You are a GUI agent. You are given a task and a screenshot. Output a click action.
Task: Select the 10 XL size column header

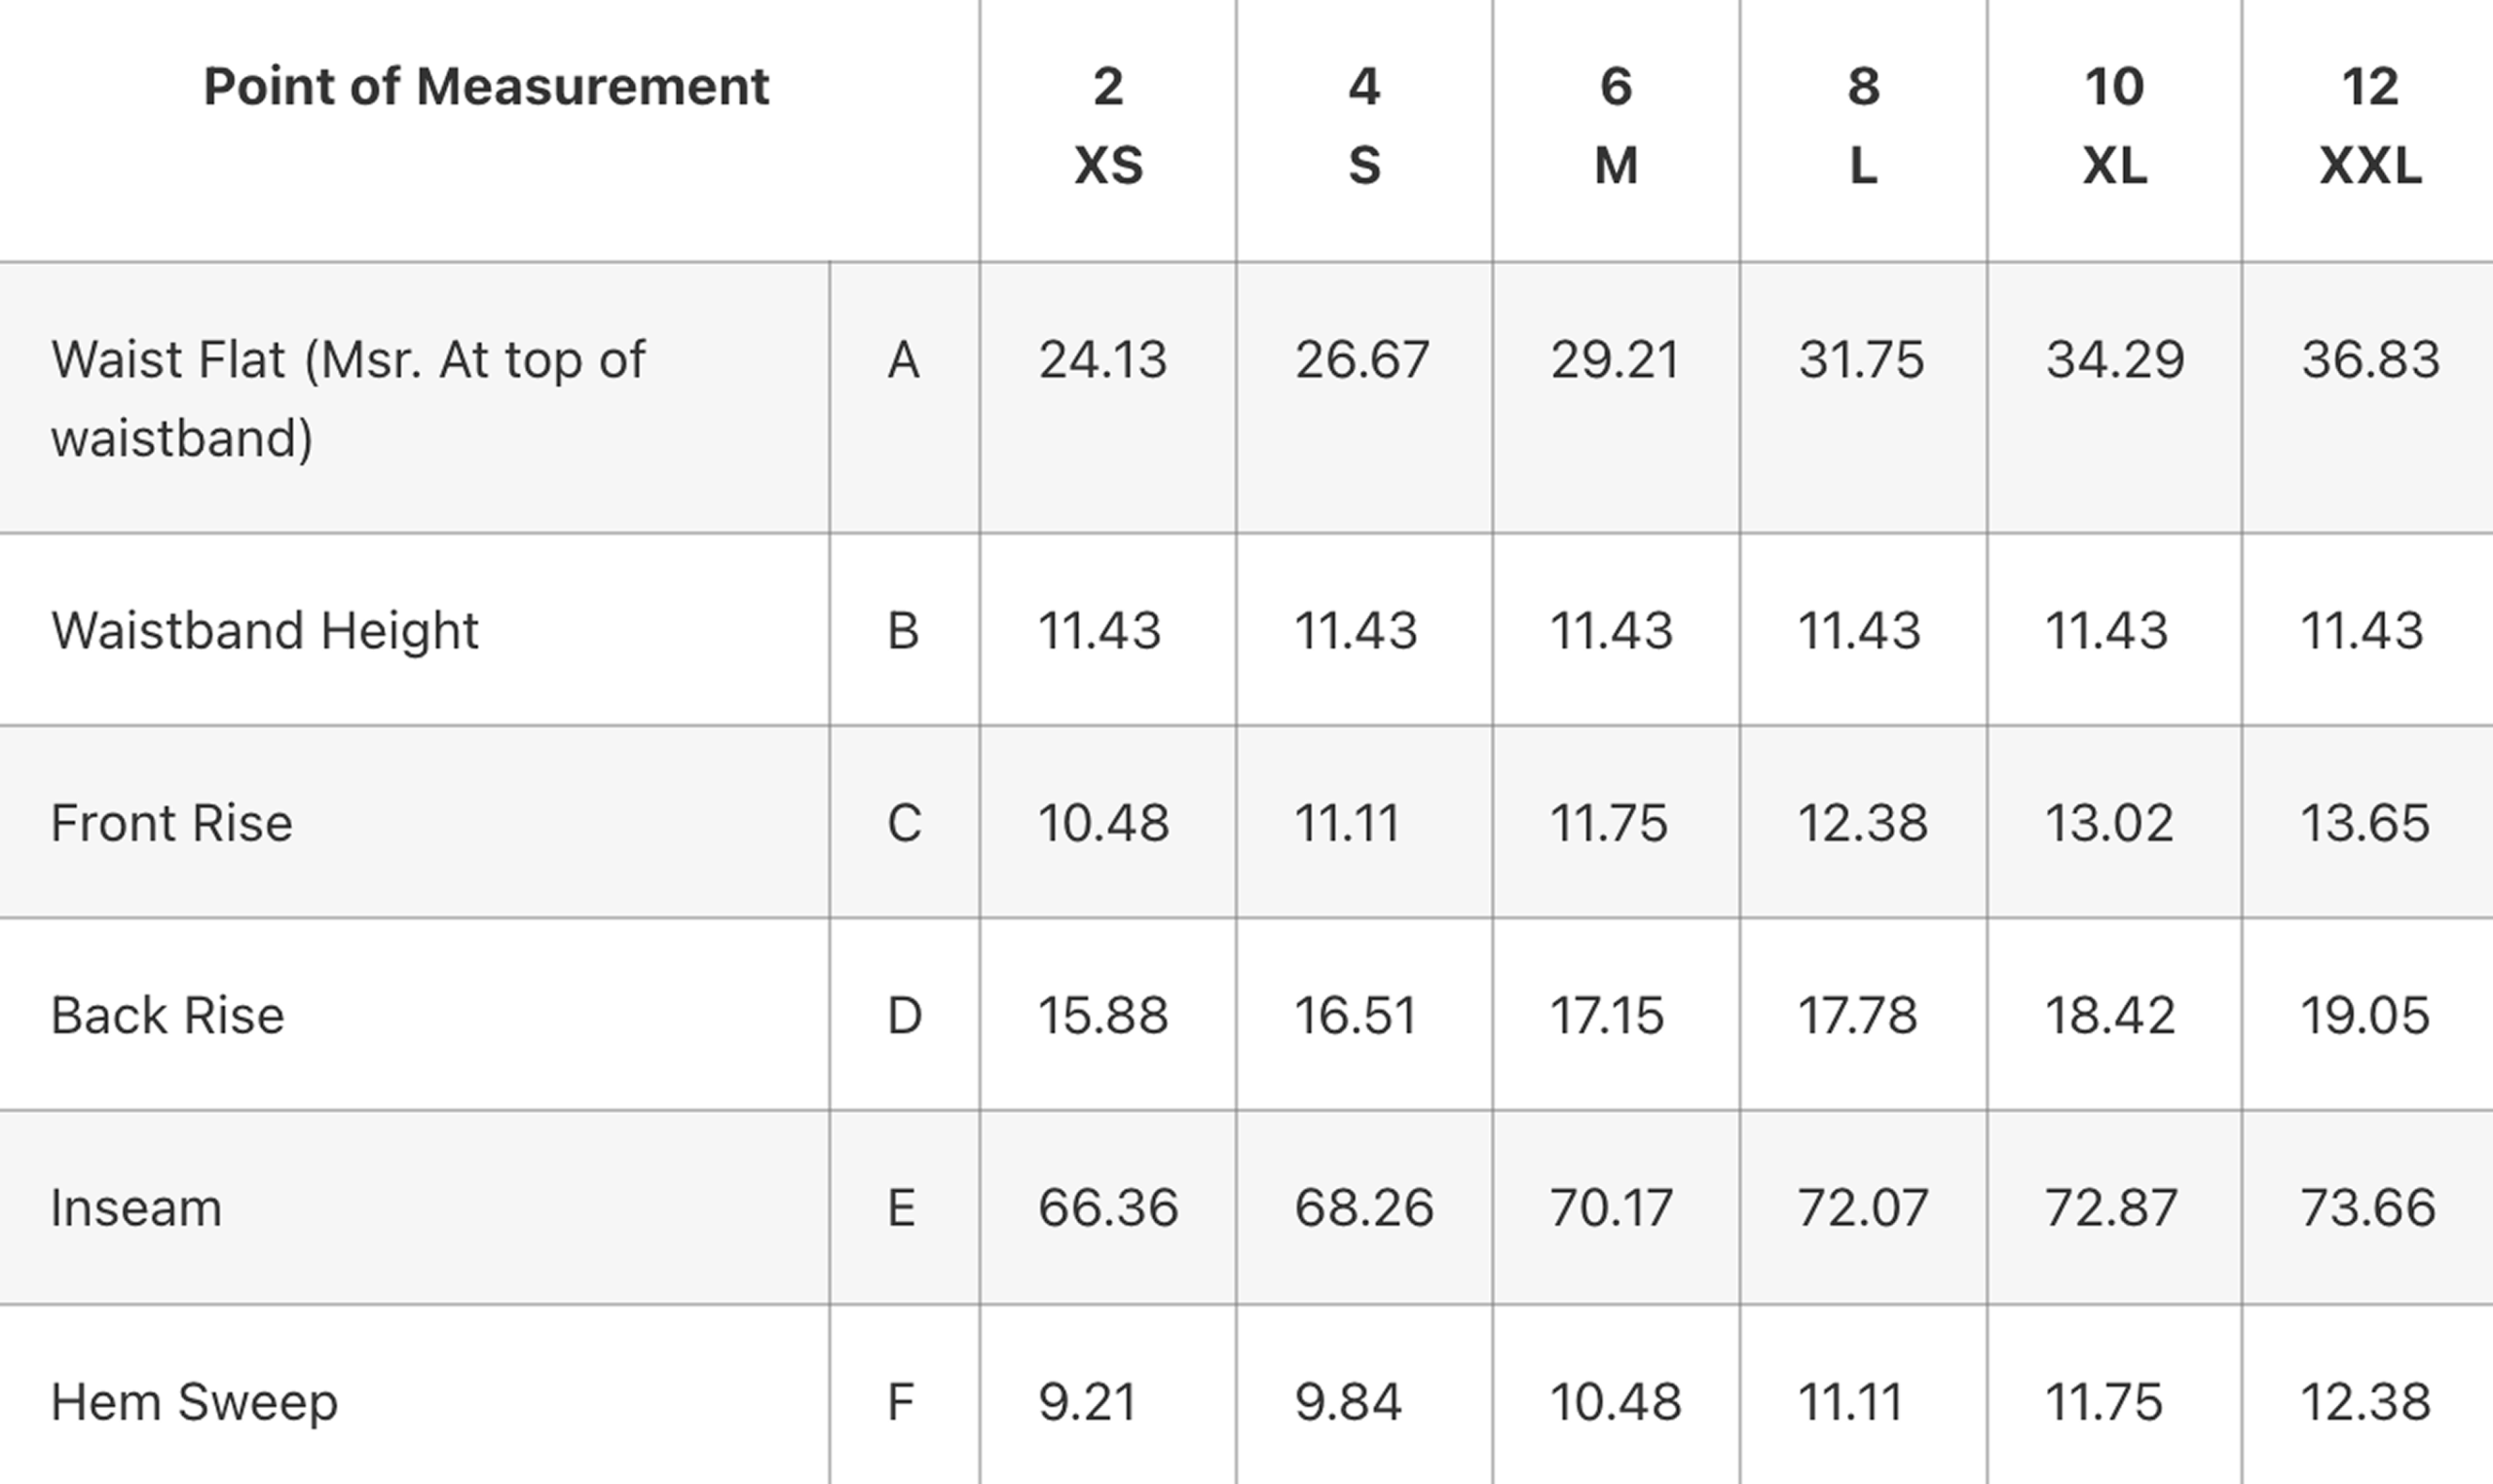click(x=2114, y=126)
